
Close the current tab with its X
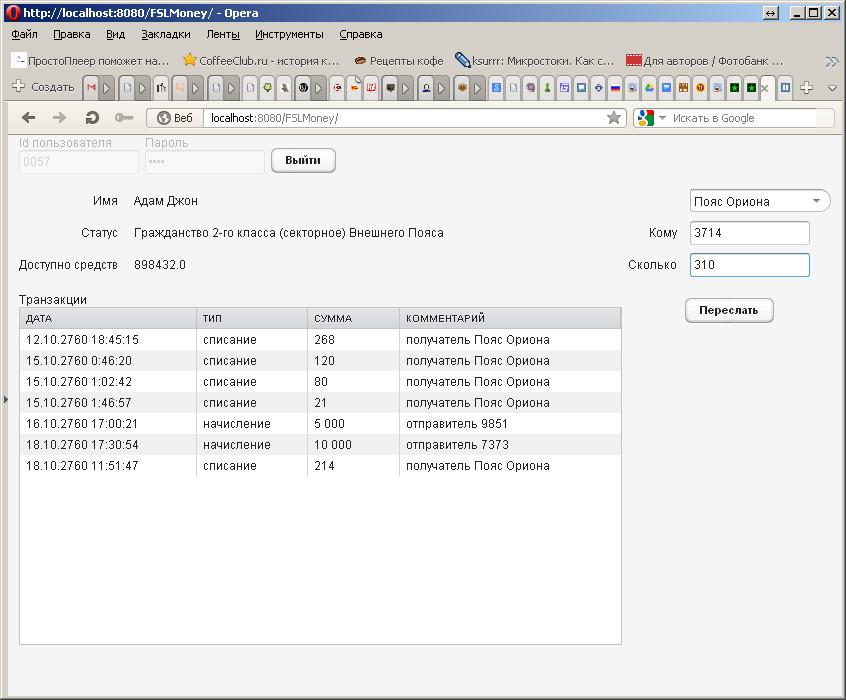tap(765, 87)
